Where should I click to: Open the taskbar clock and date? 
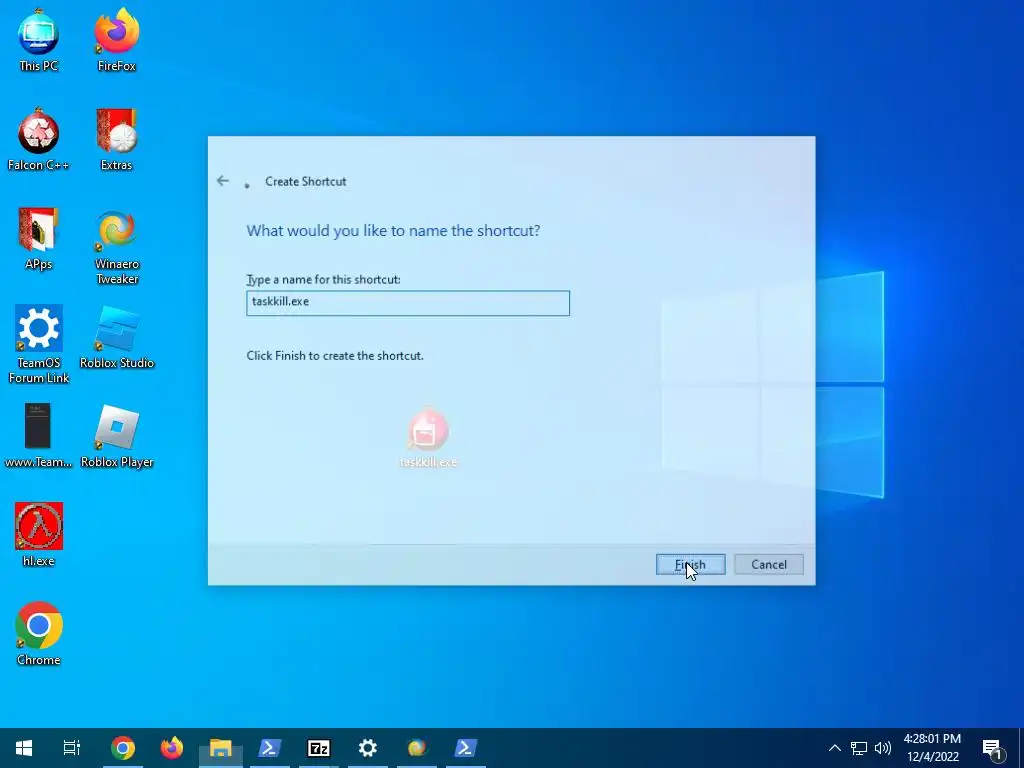[x=933, y=748]
